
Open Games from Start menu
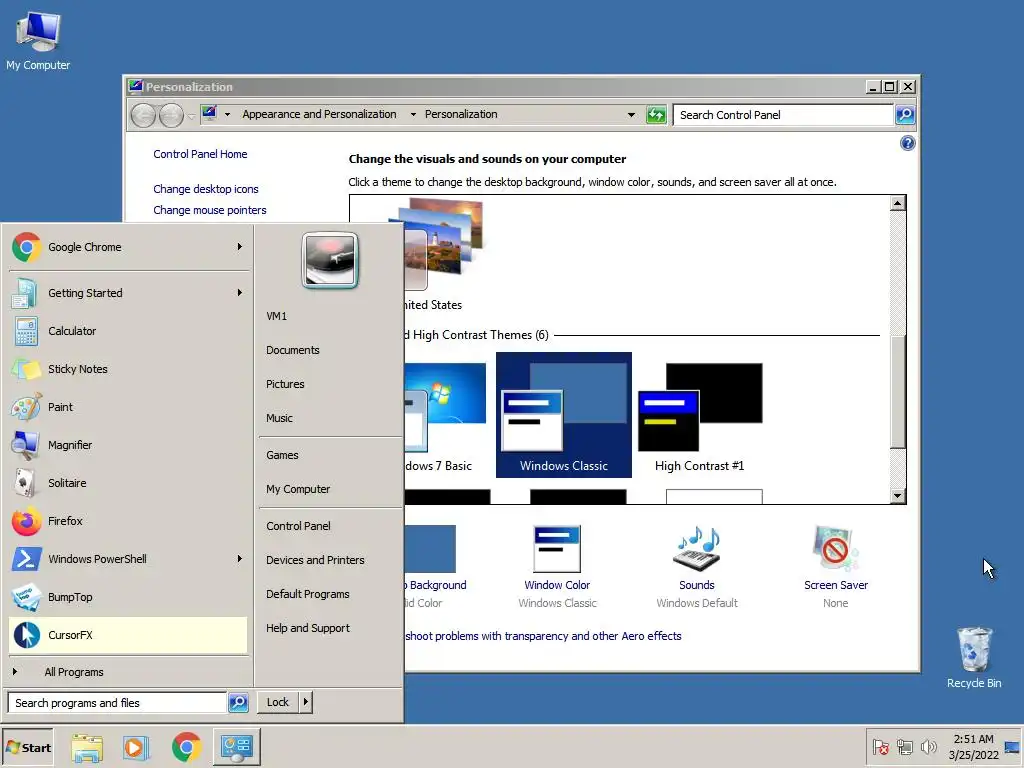pyautogui.click(x=330, y=455)
